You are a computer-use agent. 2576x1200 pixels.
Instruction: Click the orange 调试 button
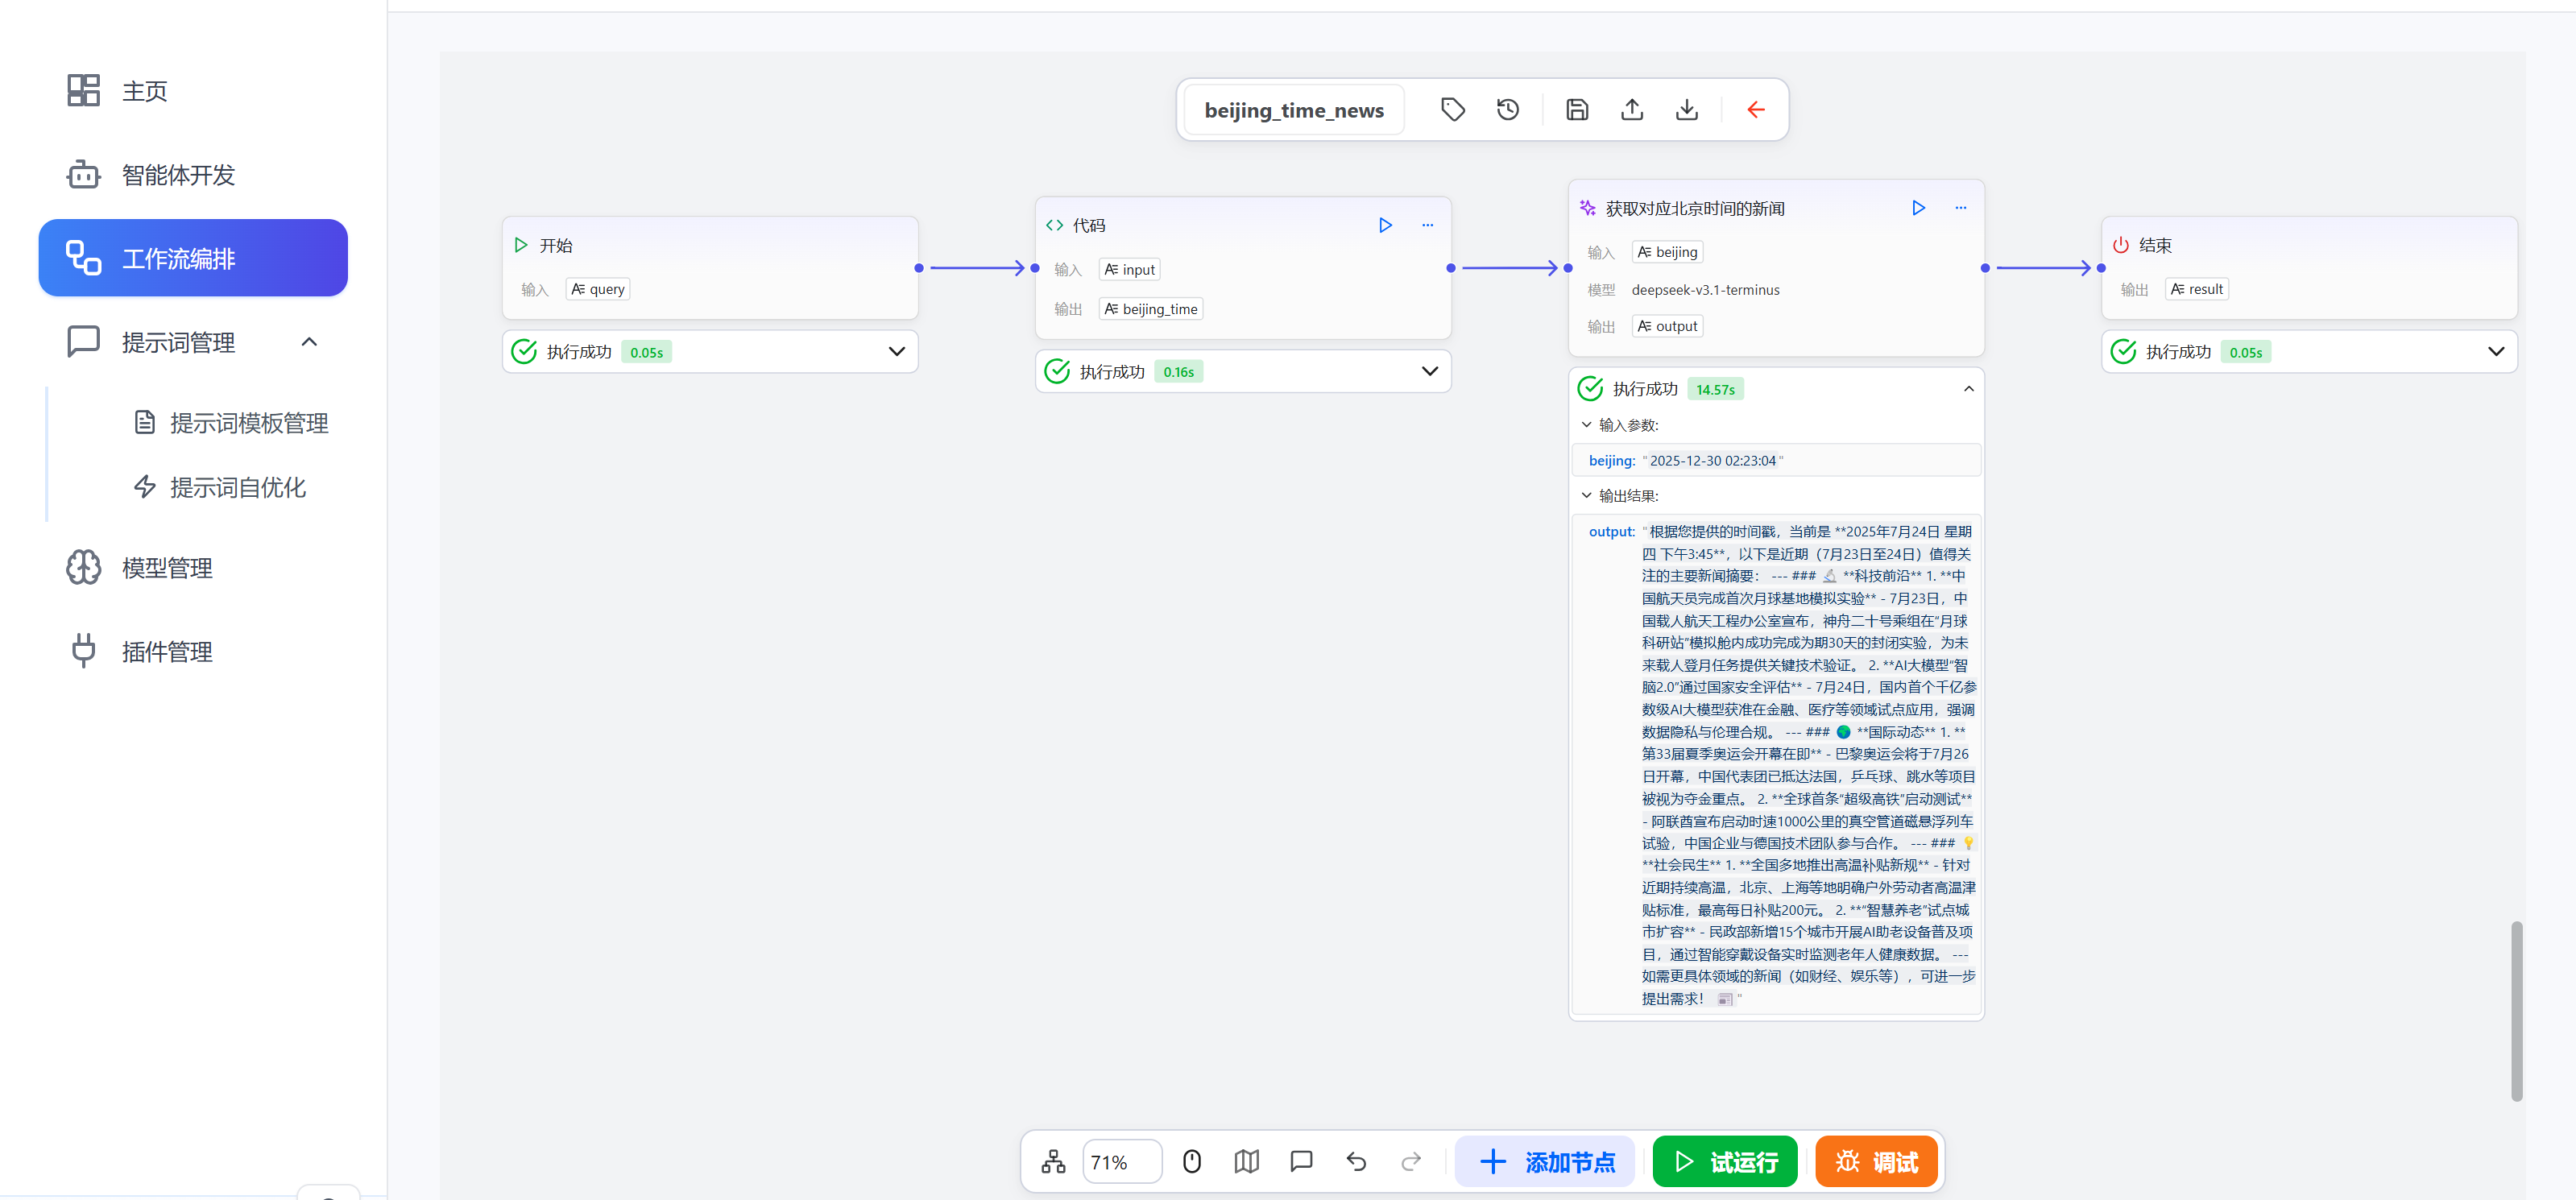(x=1876, y=1161)
